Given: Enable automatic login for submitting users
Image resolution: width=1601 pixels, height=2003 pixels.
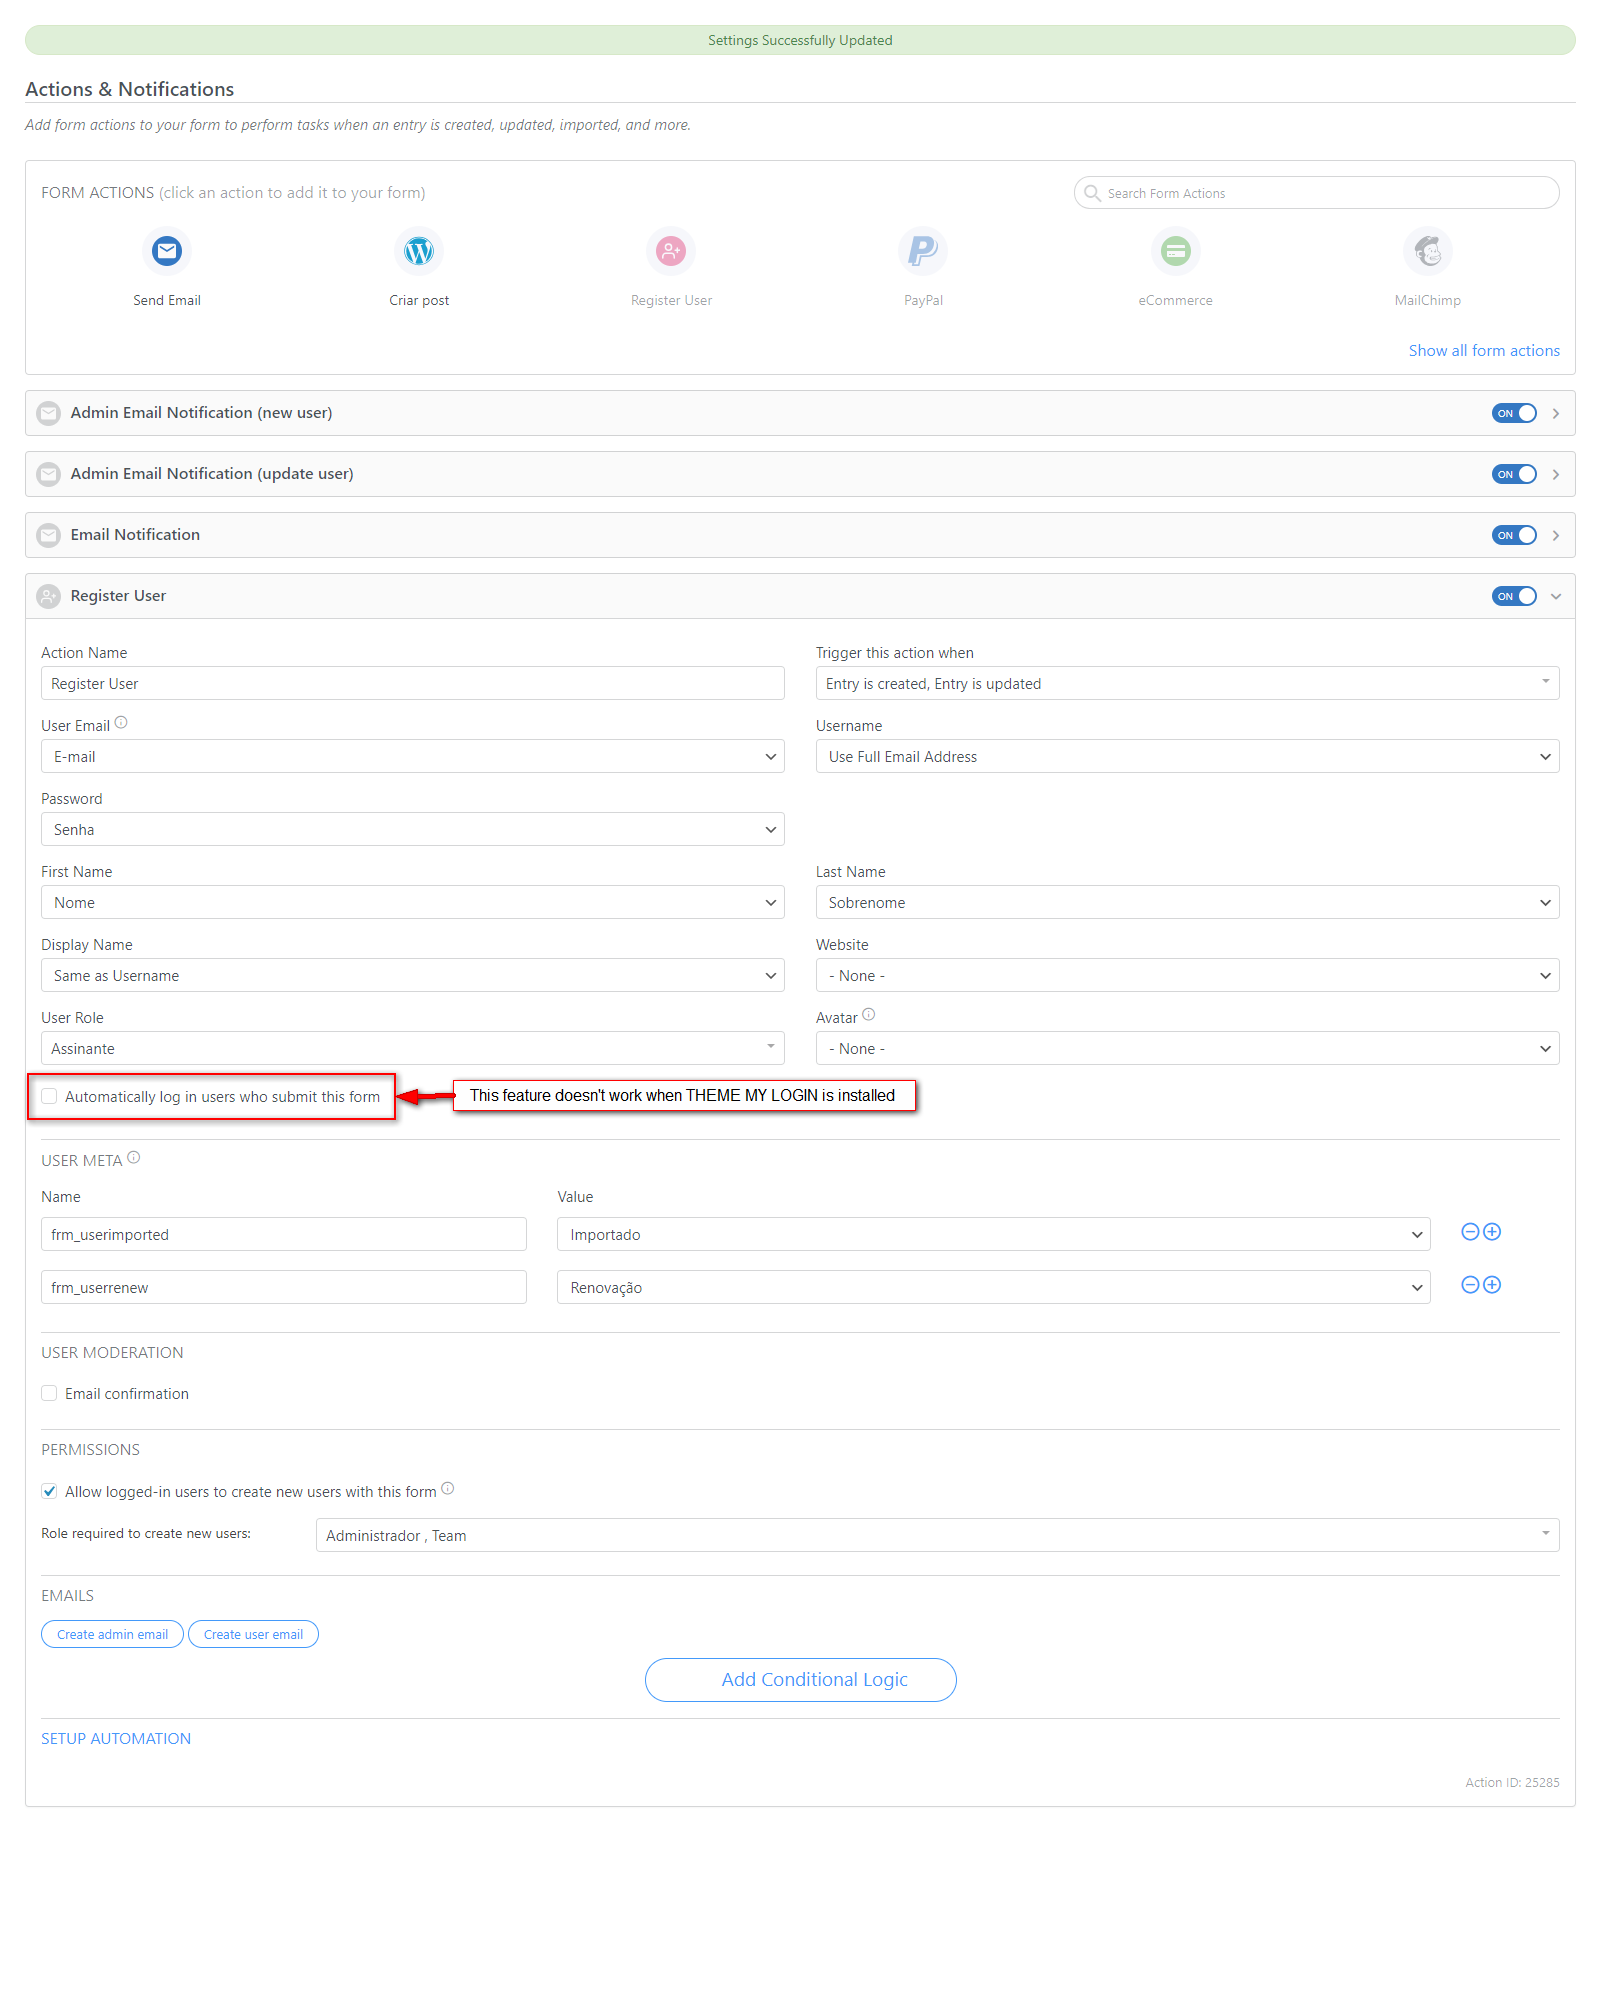Looking at the screenshot, I should 49,1097.
